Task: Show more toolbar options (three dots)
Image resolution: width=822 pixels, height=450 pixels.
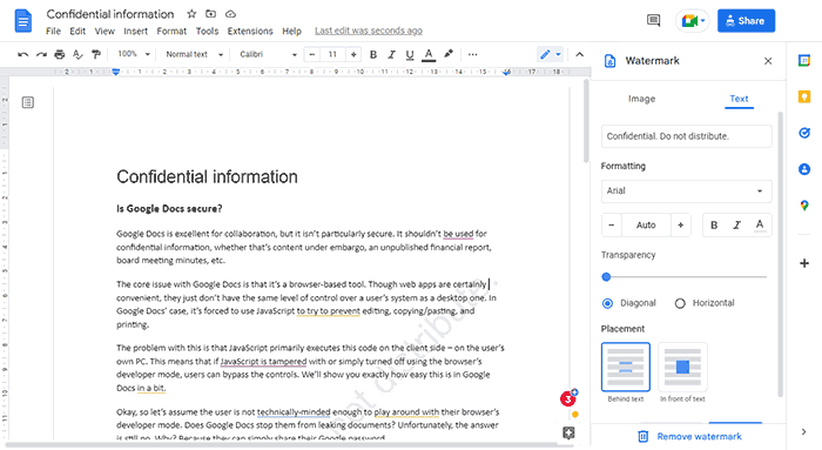Action: click(x=473, y=55)
